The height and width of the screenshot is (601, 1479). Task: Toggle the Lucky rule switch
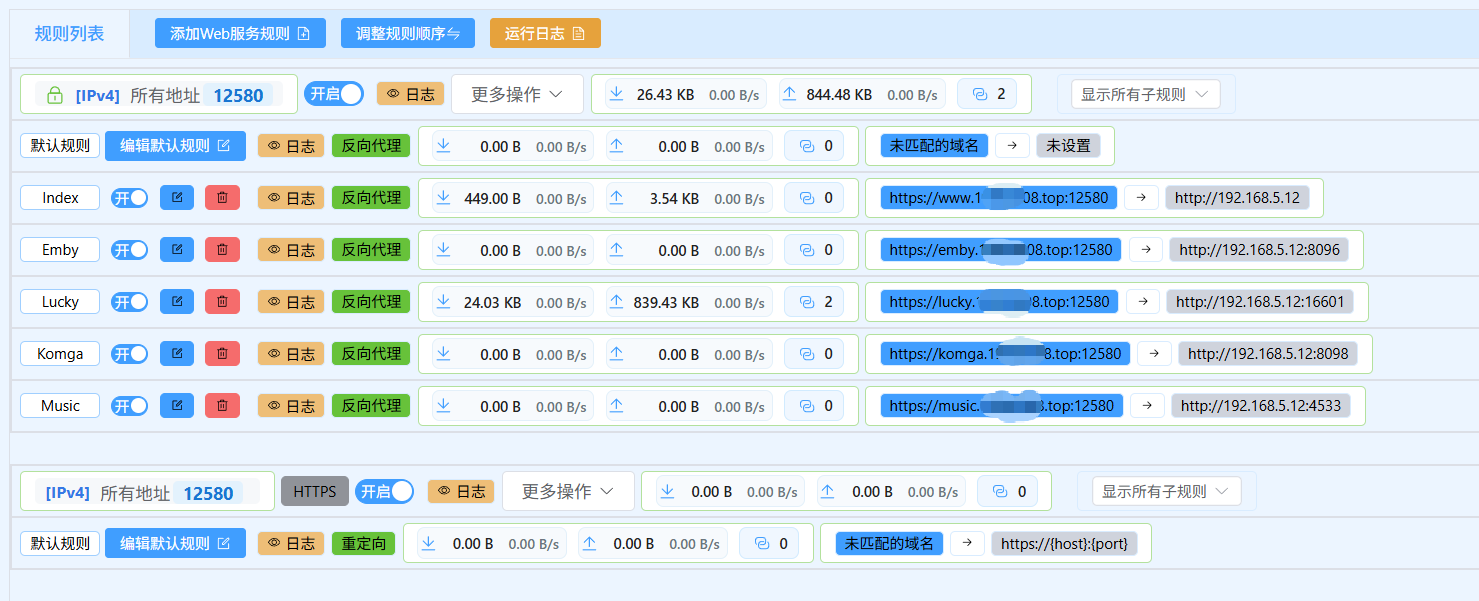coord(130,302)
